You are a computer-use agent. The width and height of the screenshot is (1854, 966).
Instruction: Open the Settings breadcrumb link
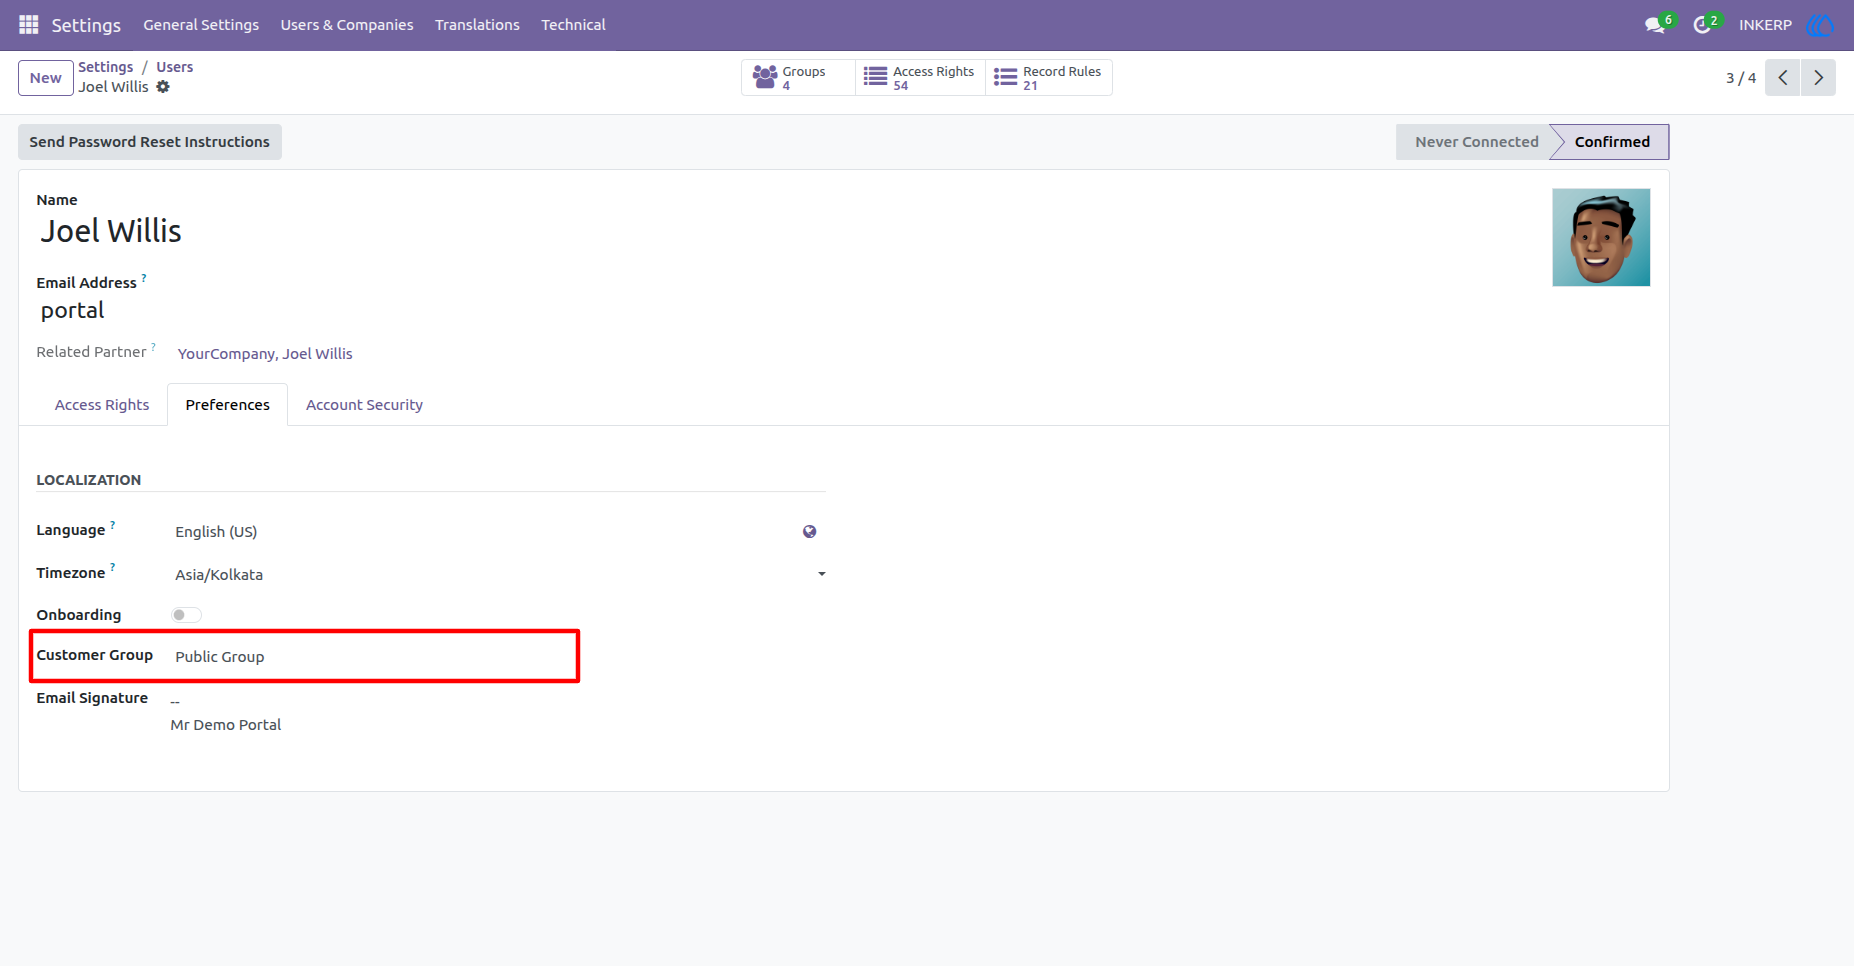106,67
